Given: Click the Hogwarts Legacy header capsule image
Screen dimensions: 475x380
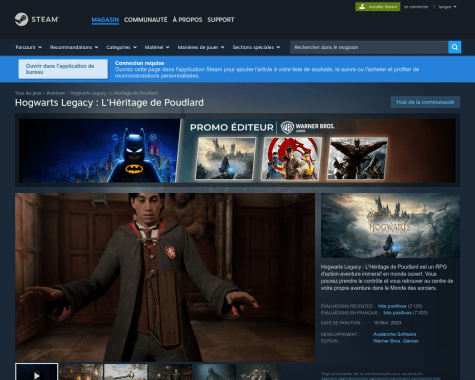Looking at the screenshot, I should coord(390,226).
